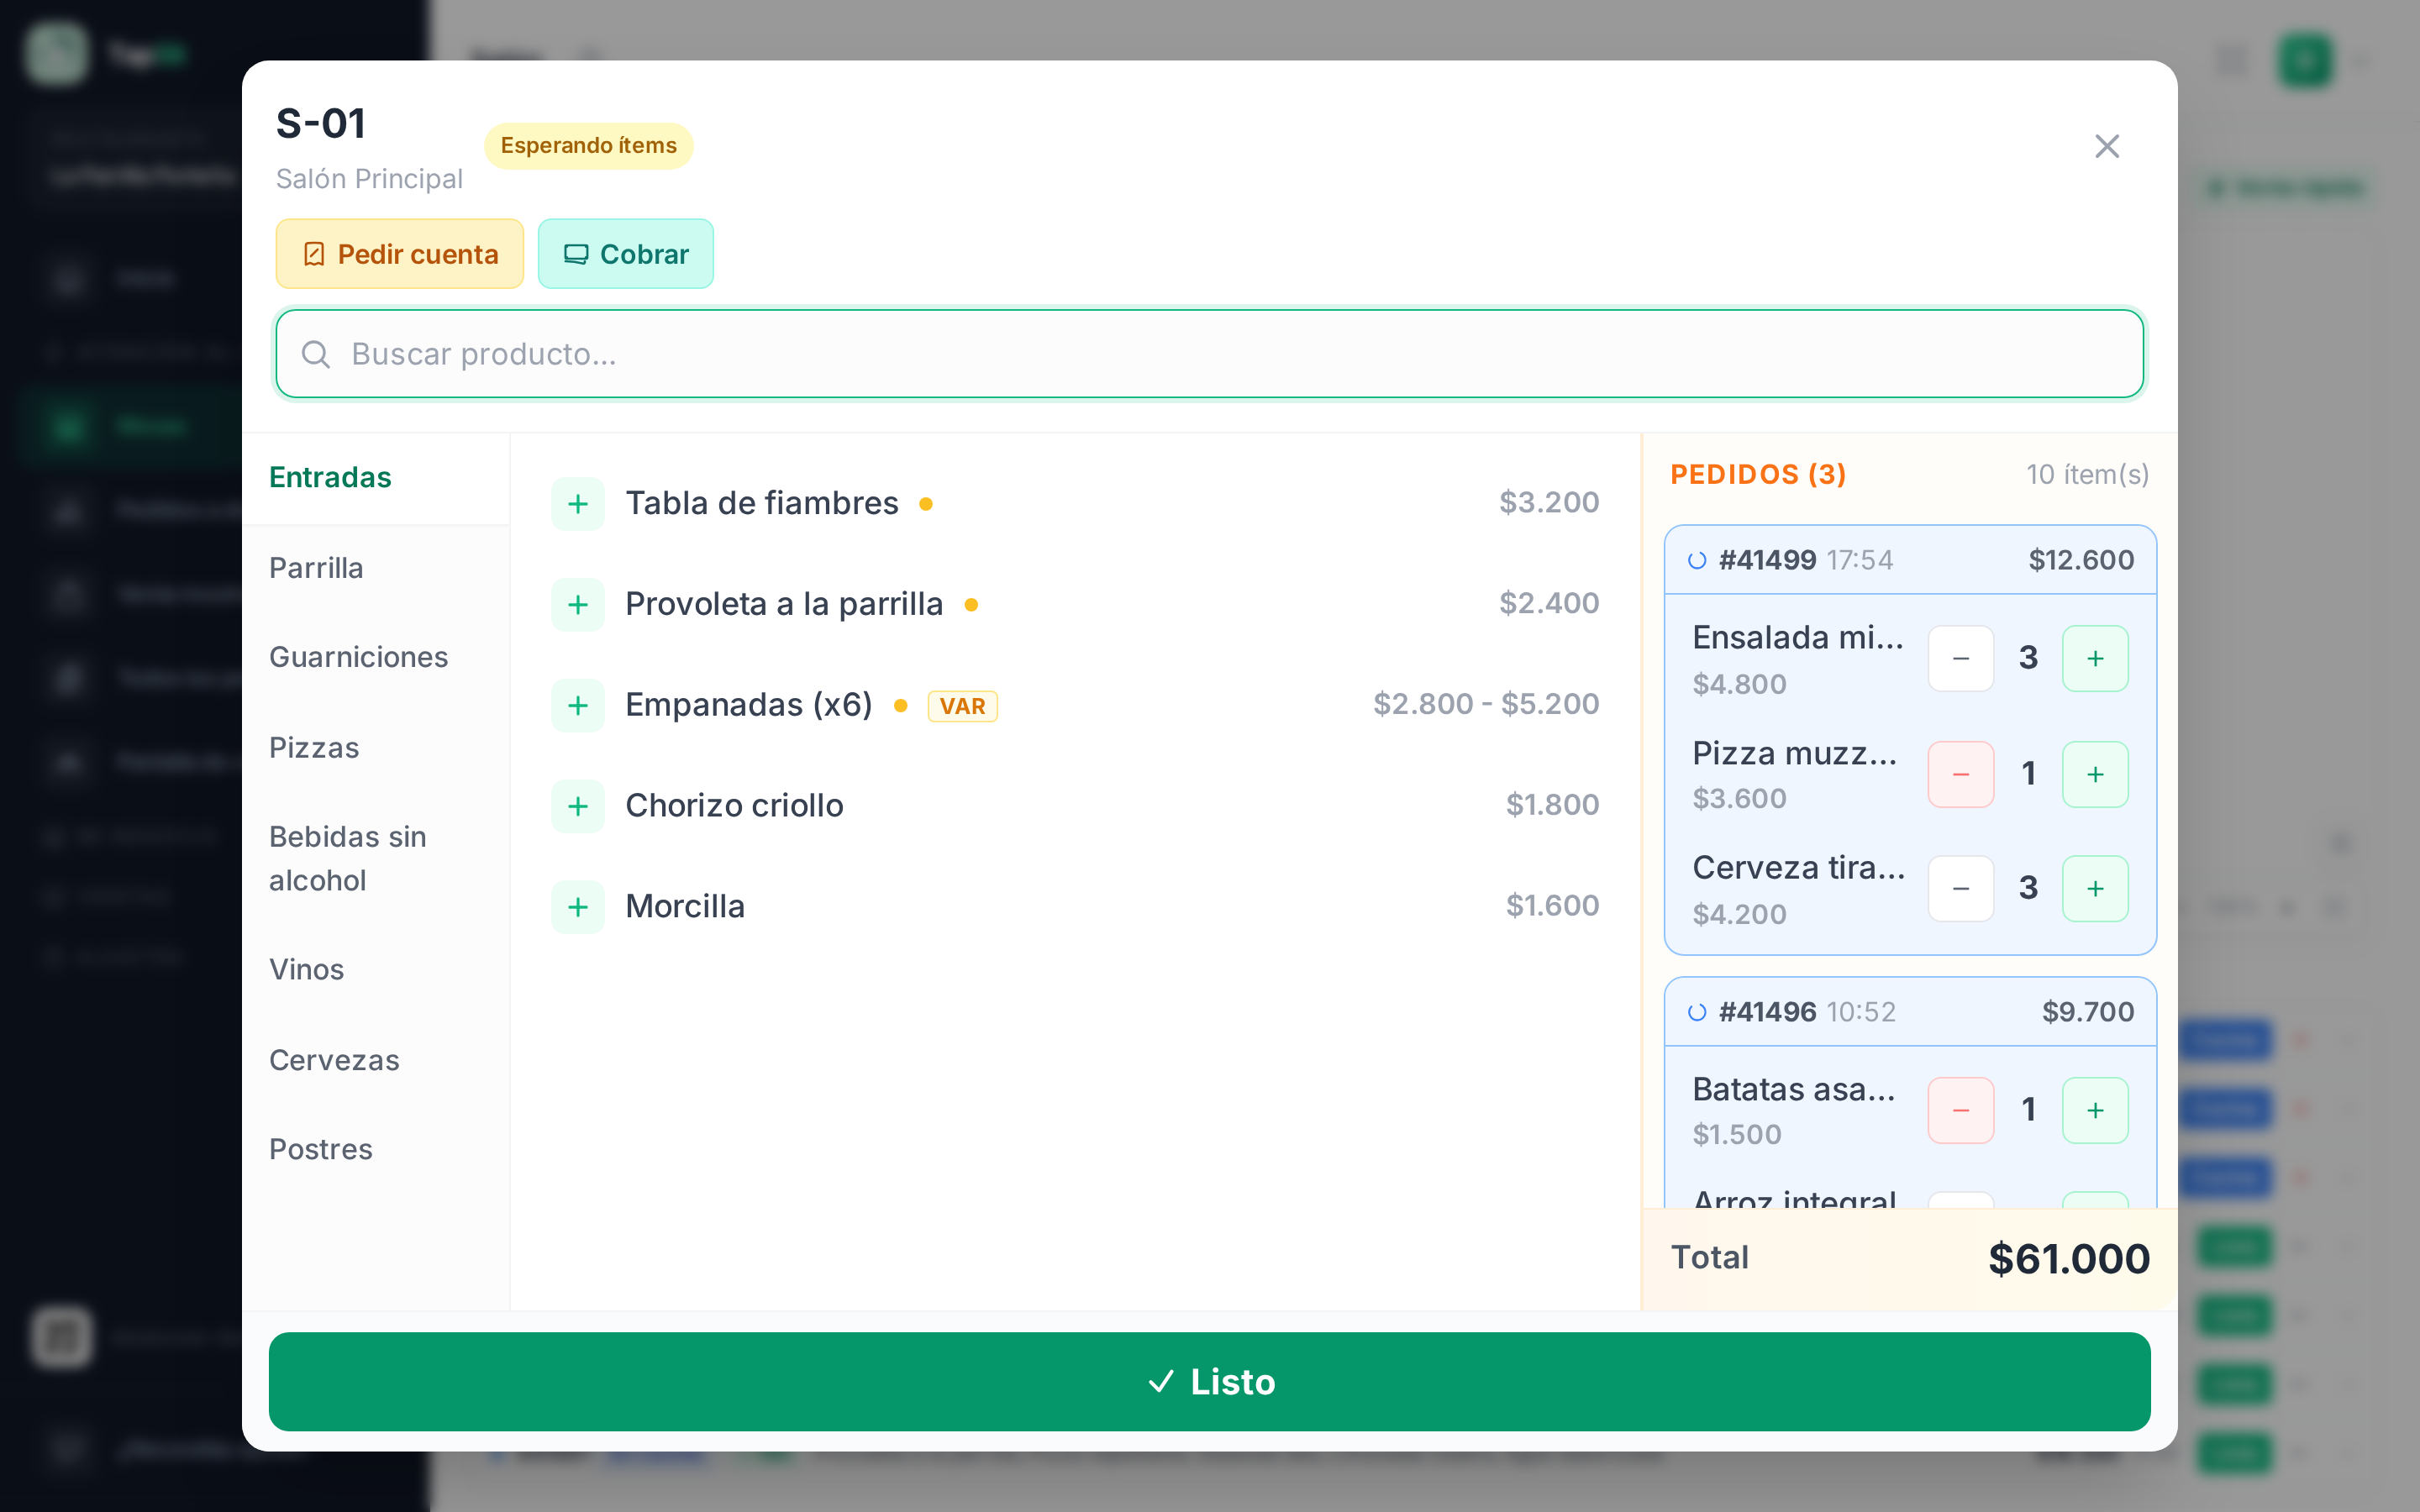Click the Chorizo criollo product name
The height and width of the screenshot is (1512, 2420).
tap(734, 806)
